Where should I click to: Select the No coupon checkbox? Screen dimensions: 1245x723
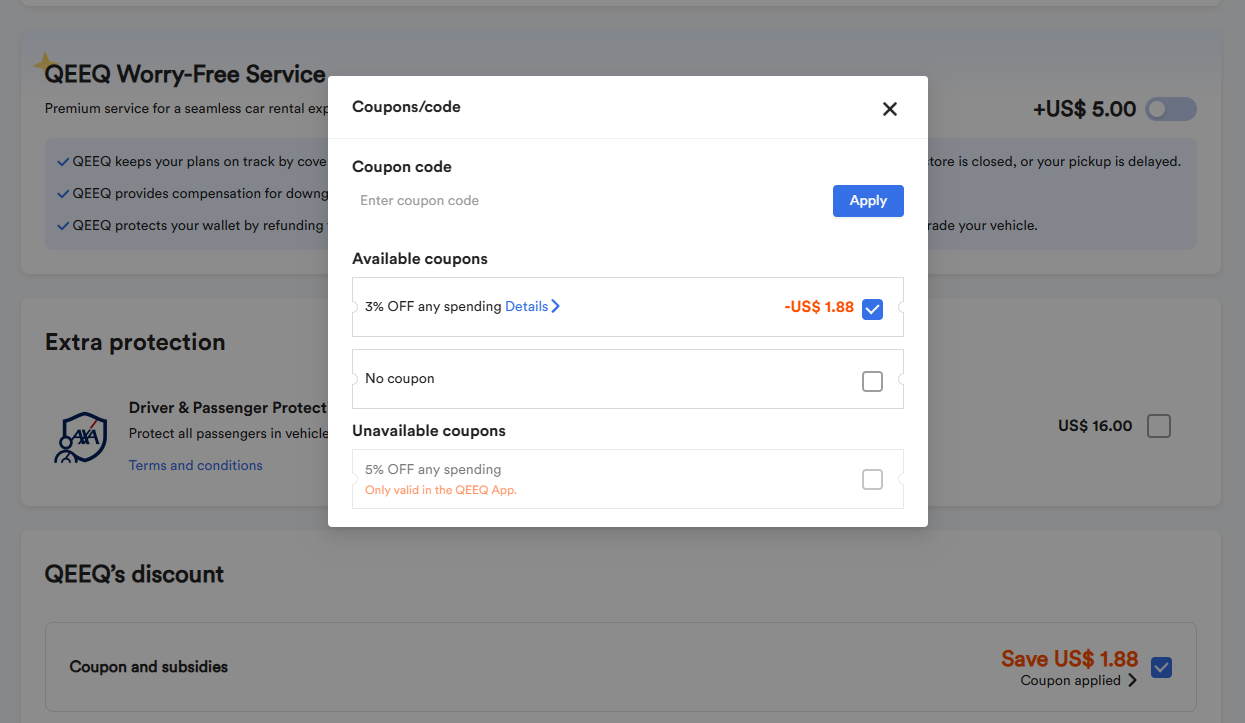[x=872, y=381]
